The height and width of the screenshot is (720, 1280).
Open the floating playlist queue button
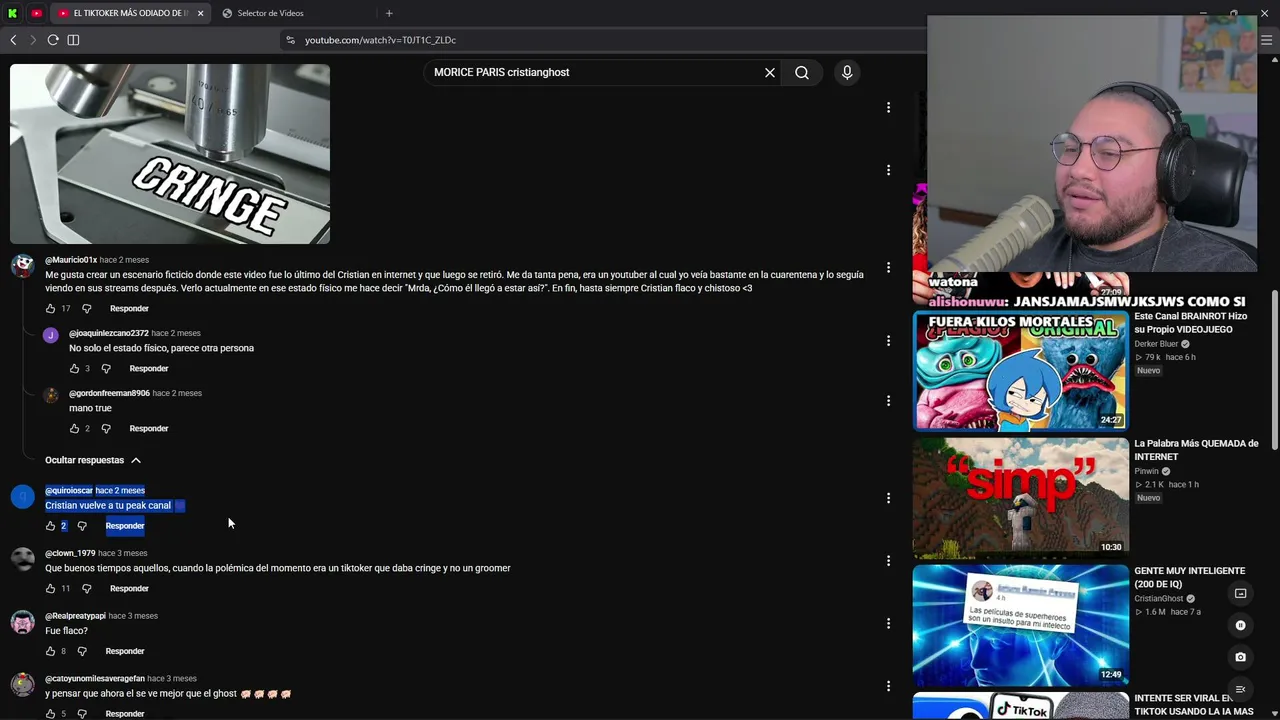[1240, 689]
